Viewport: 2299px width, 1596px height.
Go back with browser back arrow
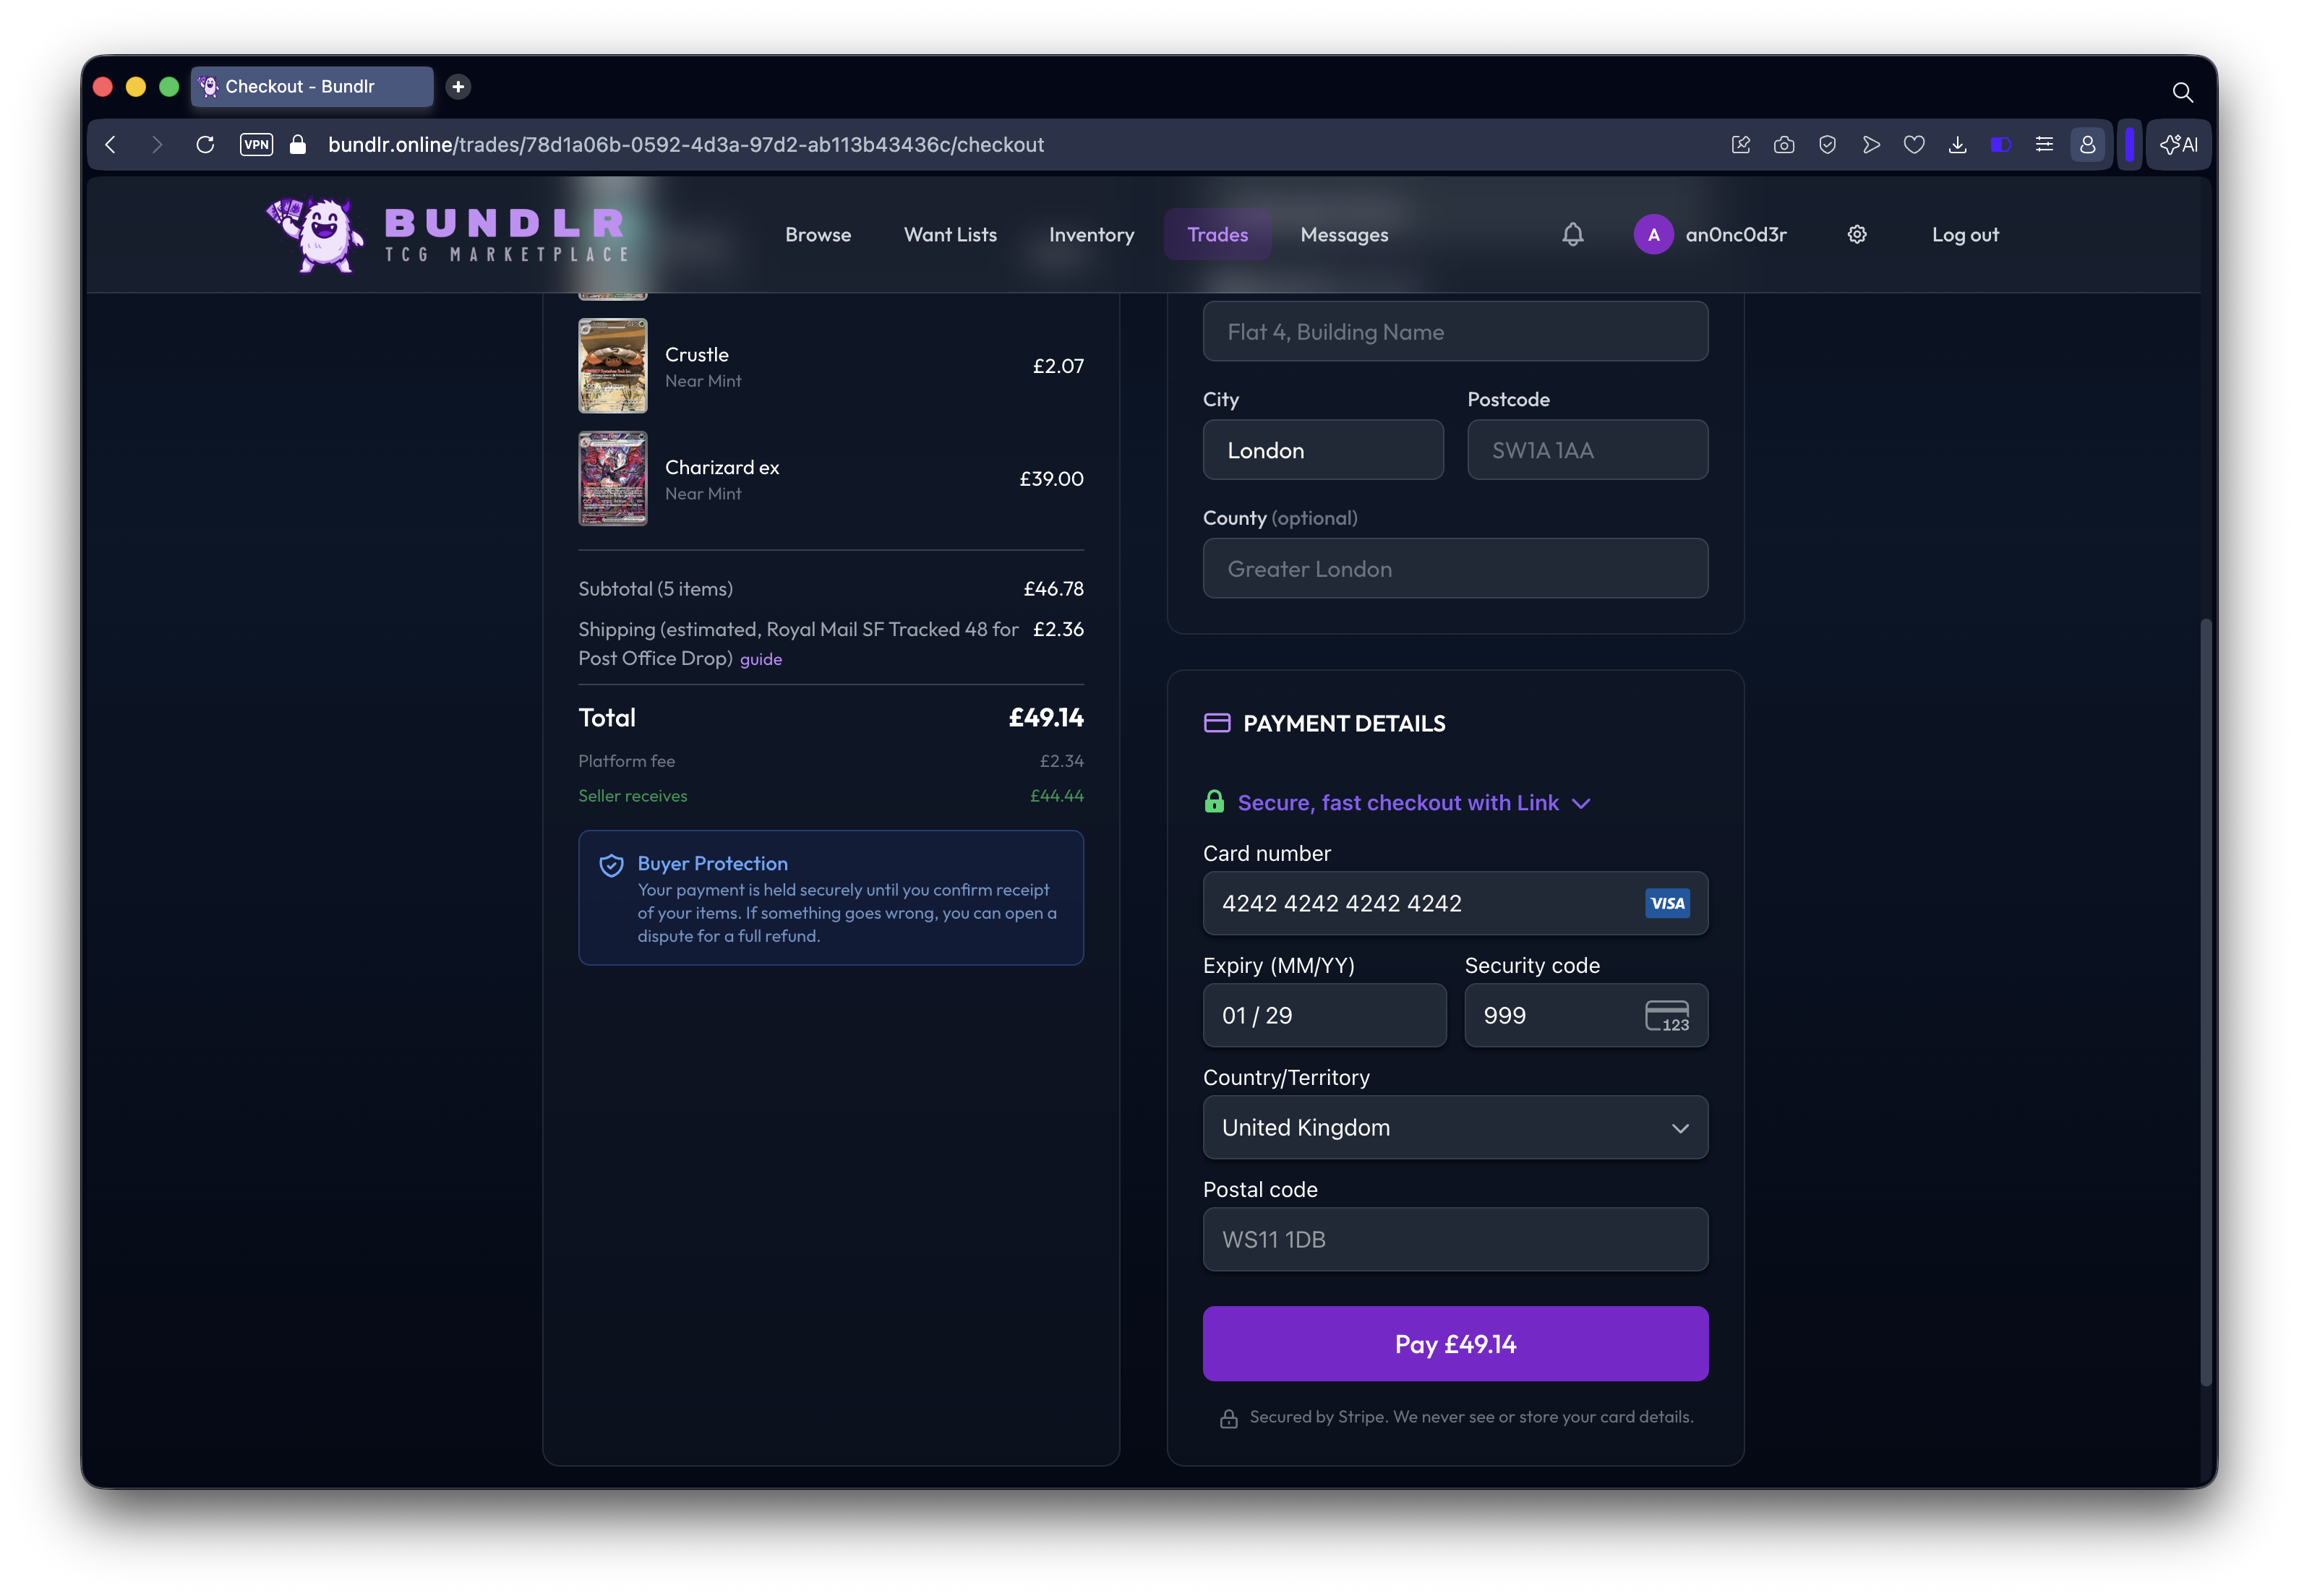click(x=111, y=144)
